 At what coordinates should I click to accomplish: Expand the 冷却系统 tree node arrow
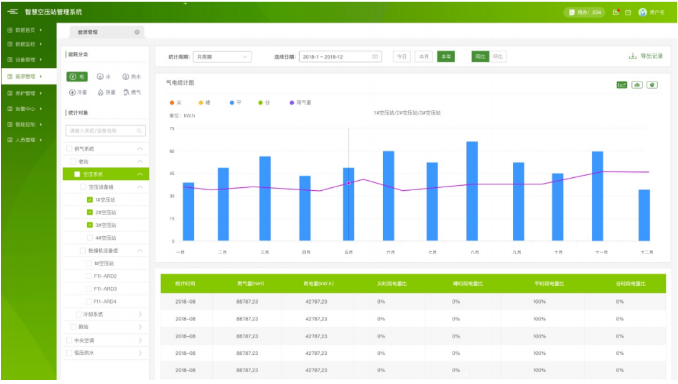point(140,314)
